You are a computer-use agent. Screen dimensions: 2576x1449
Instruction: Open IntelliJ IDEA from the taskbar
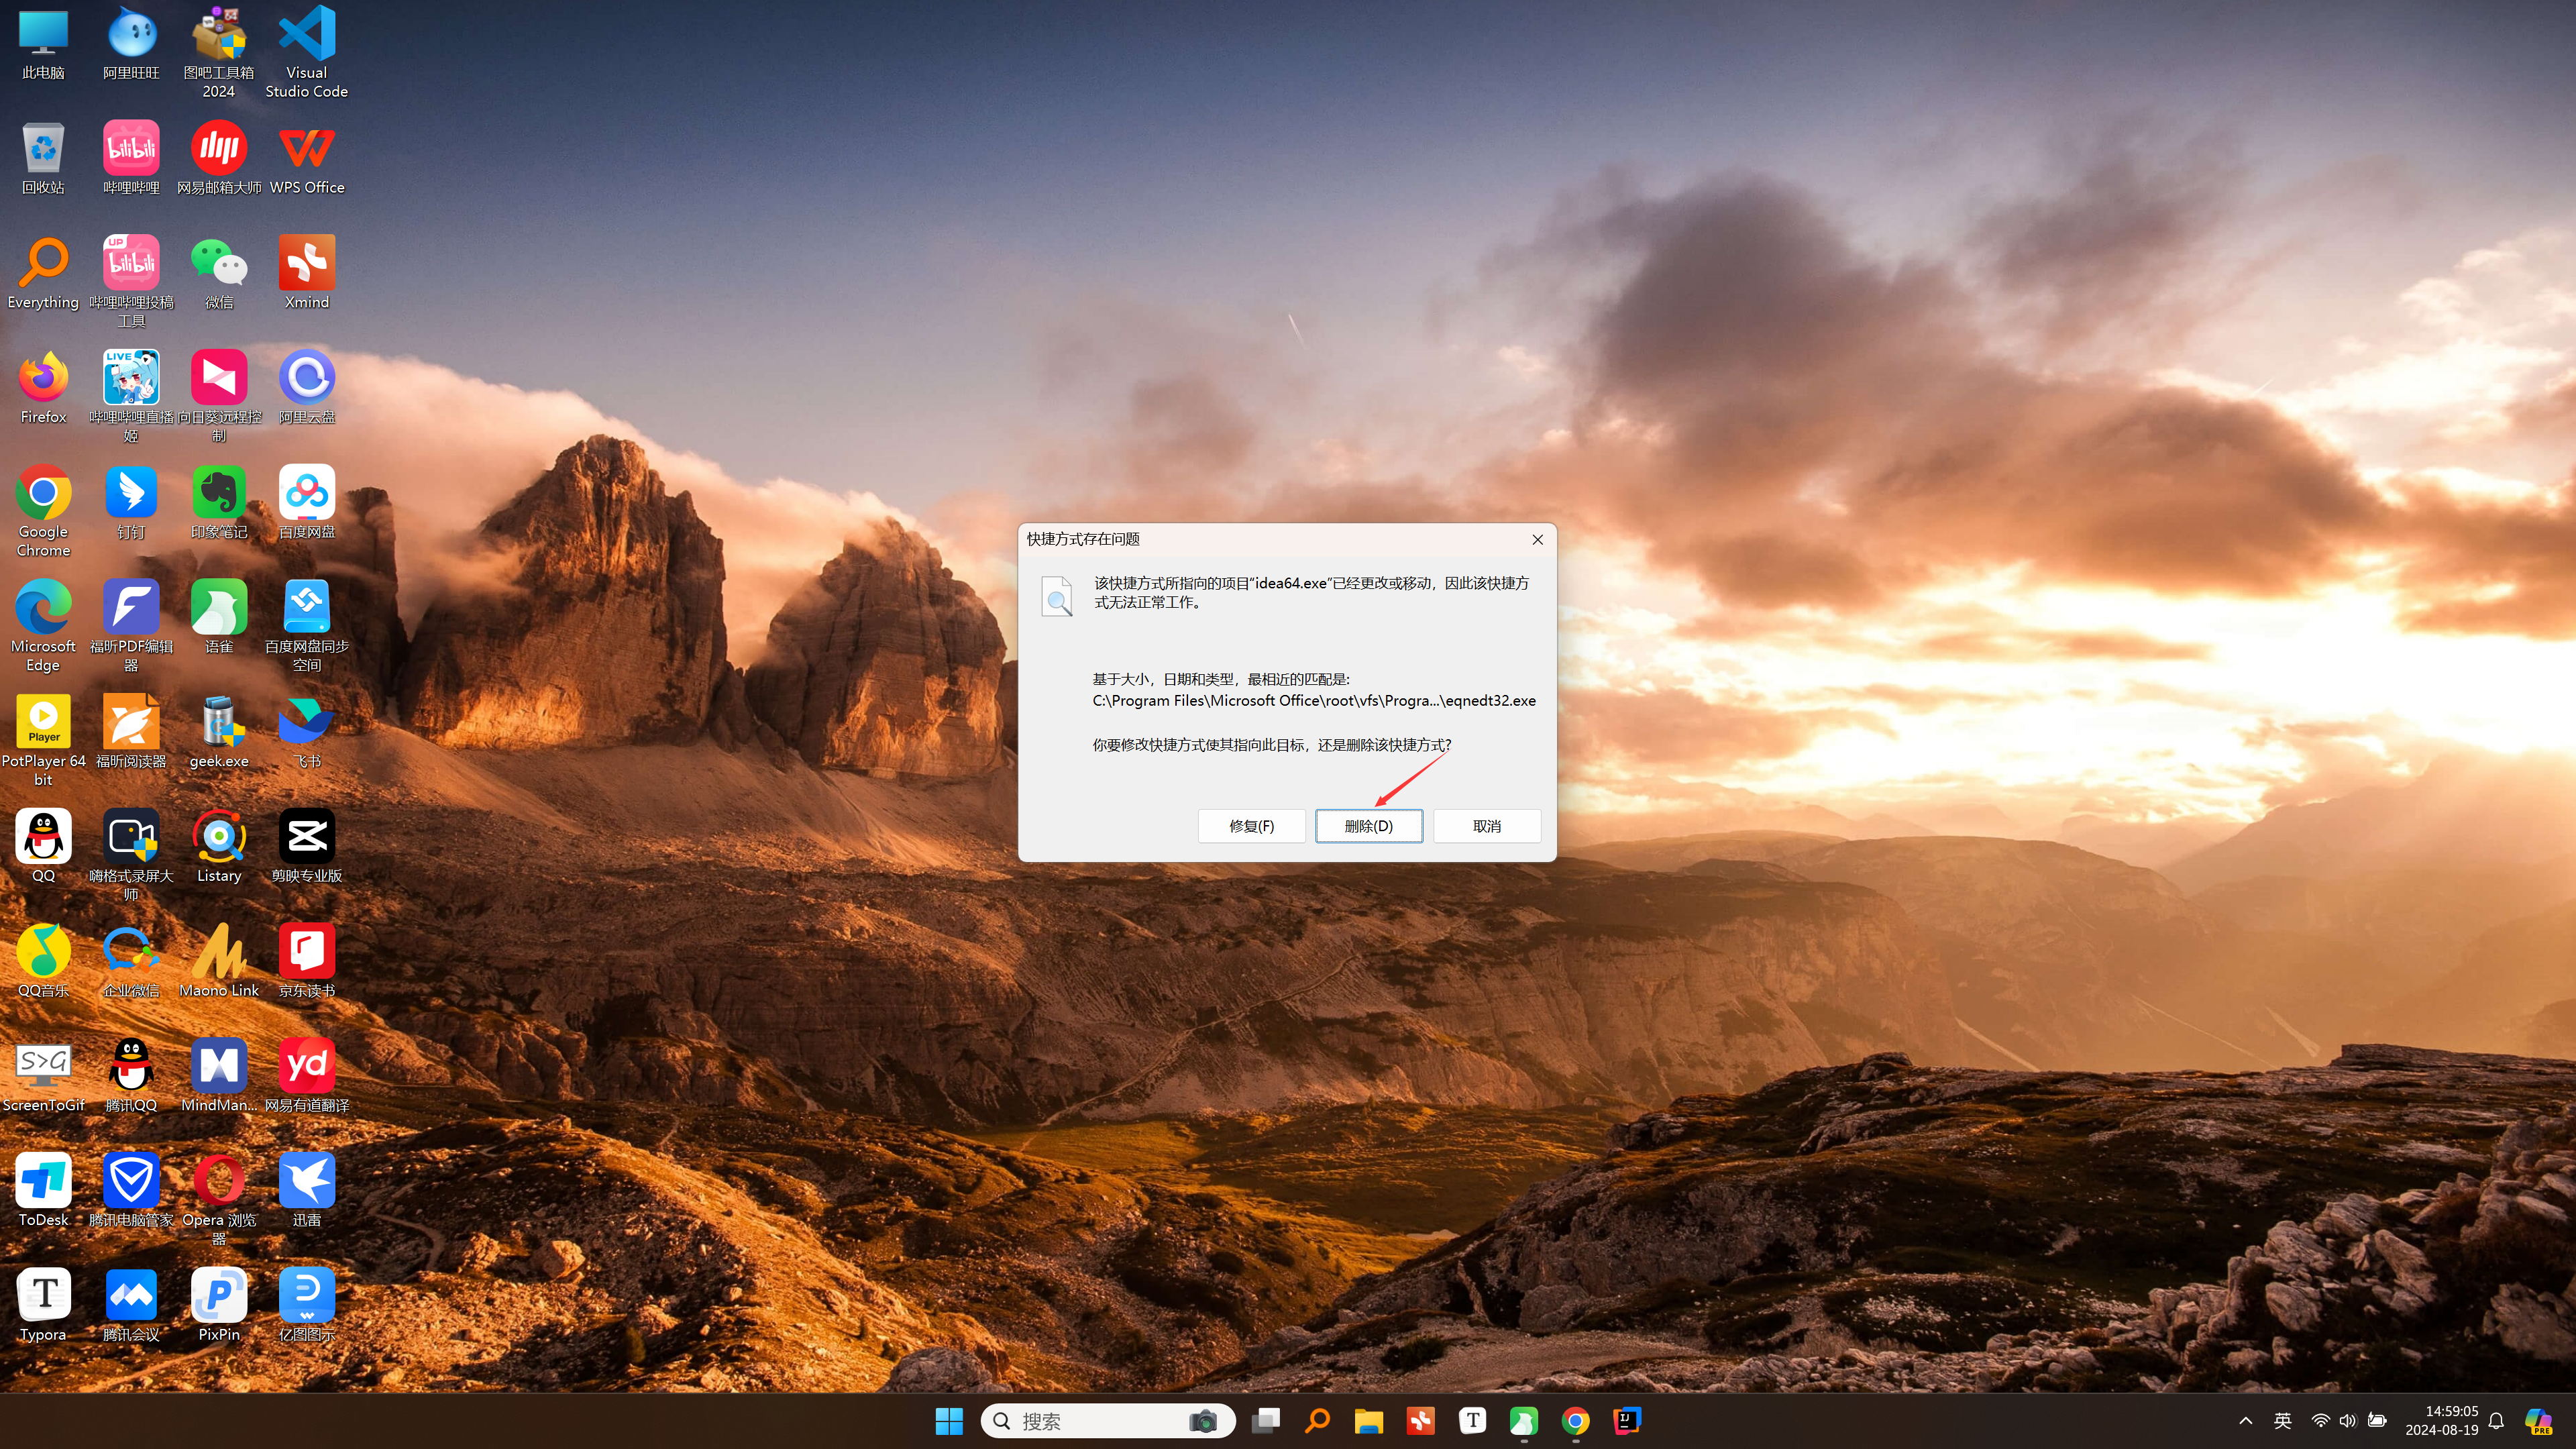coord(1627,1420)
